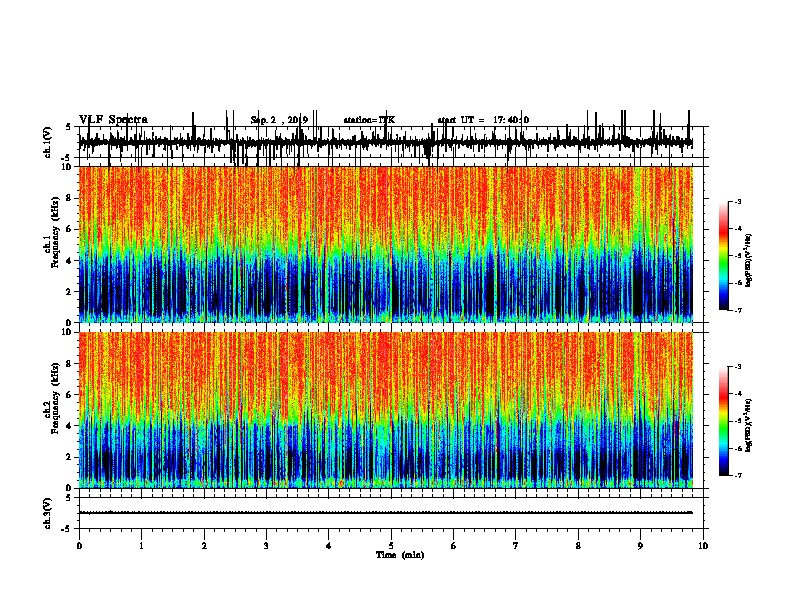The image size is (792, 612).
Task: Click the "ch.1(V)" waveform axis label
Action: (x=48, y=142)
